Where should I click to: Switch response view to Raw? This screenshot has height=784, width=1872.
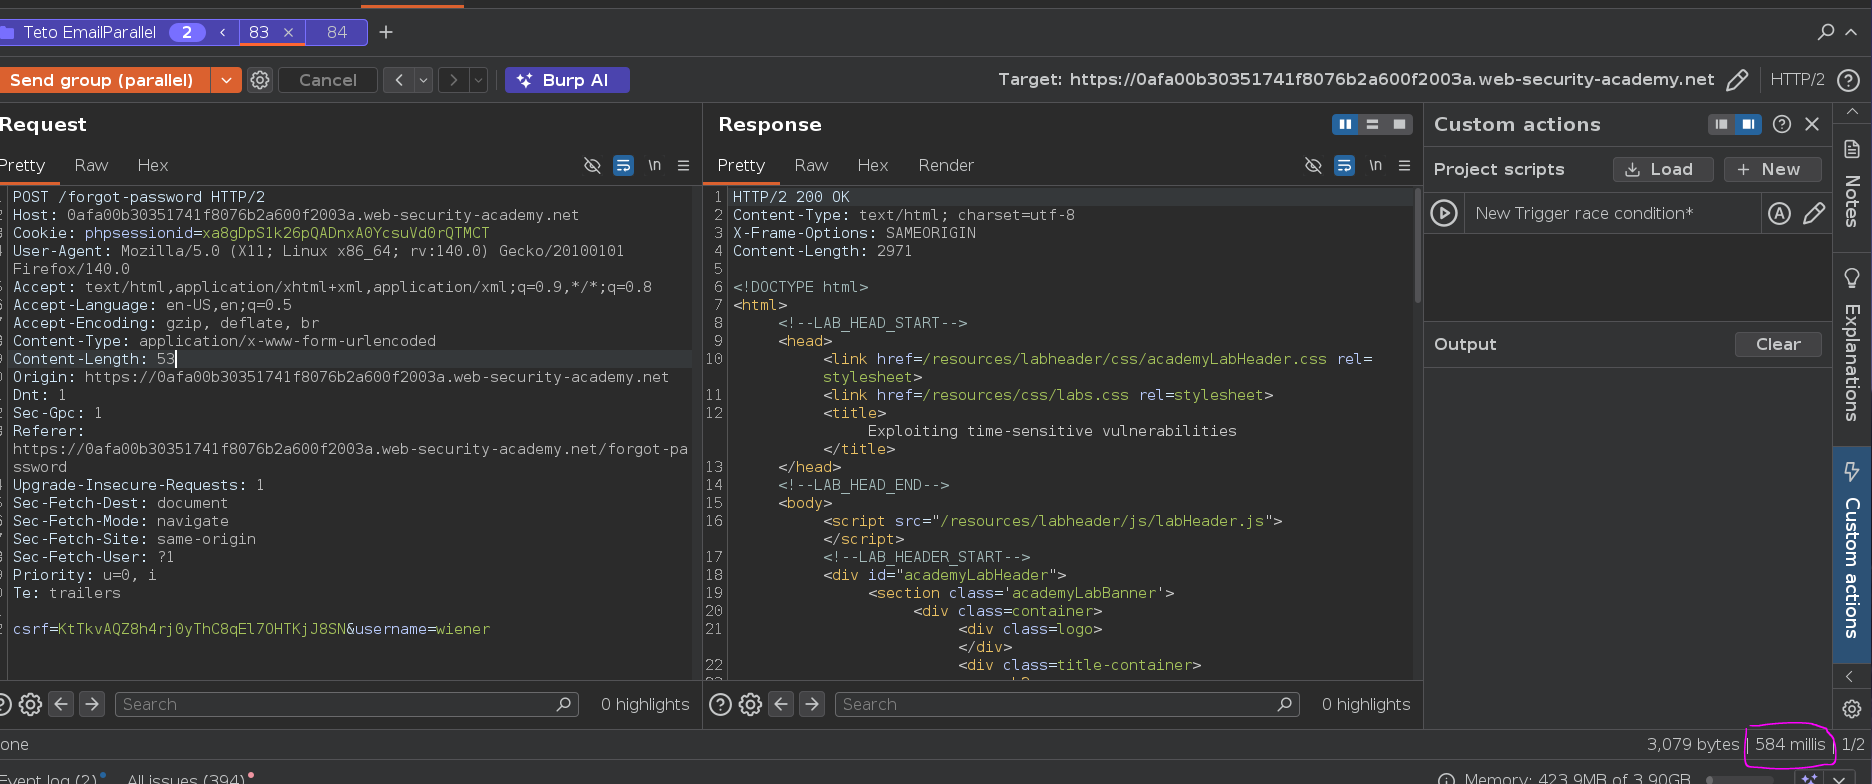[811, 165]
